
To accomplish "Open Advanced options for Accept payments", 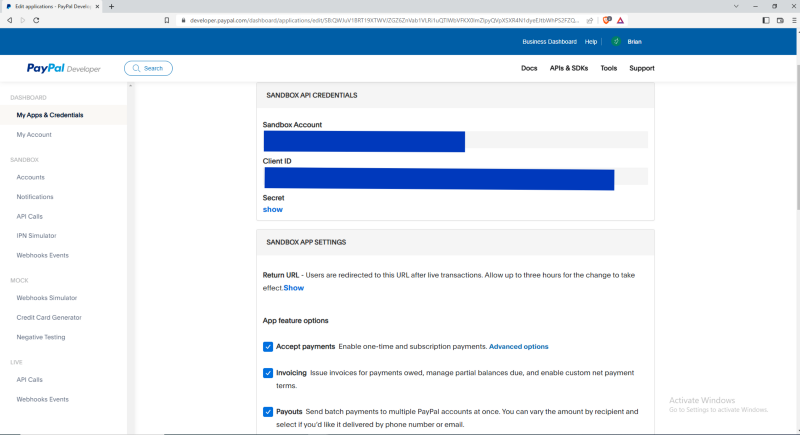I will pyautogui.click(x=518, y=347).
